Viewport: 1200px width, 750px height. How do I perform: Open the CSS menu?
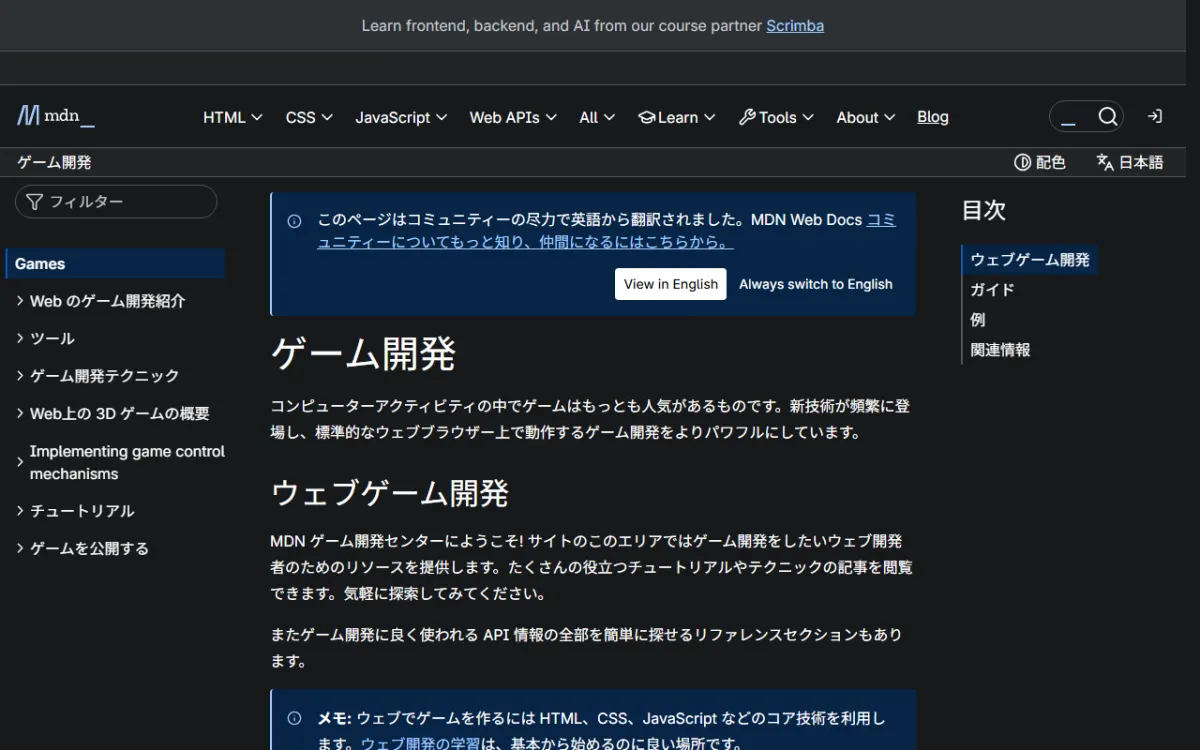(309, 117)
